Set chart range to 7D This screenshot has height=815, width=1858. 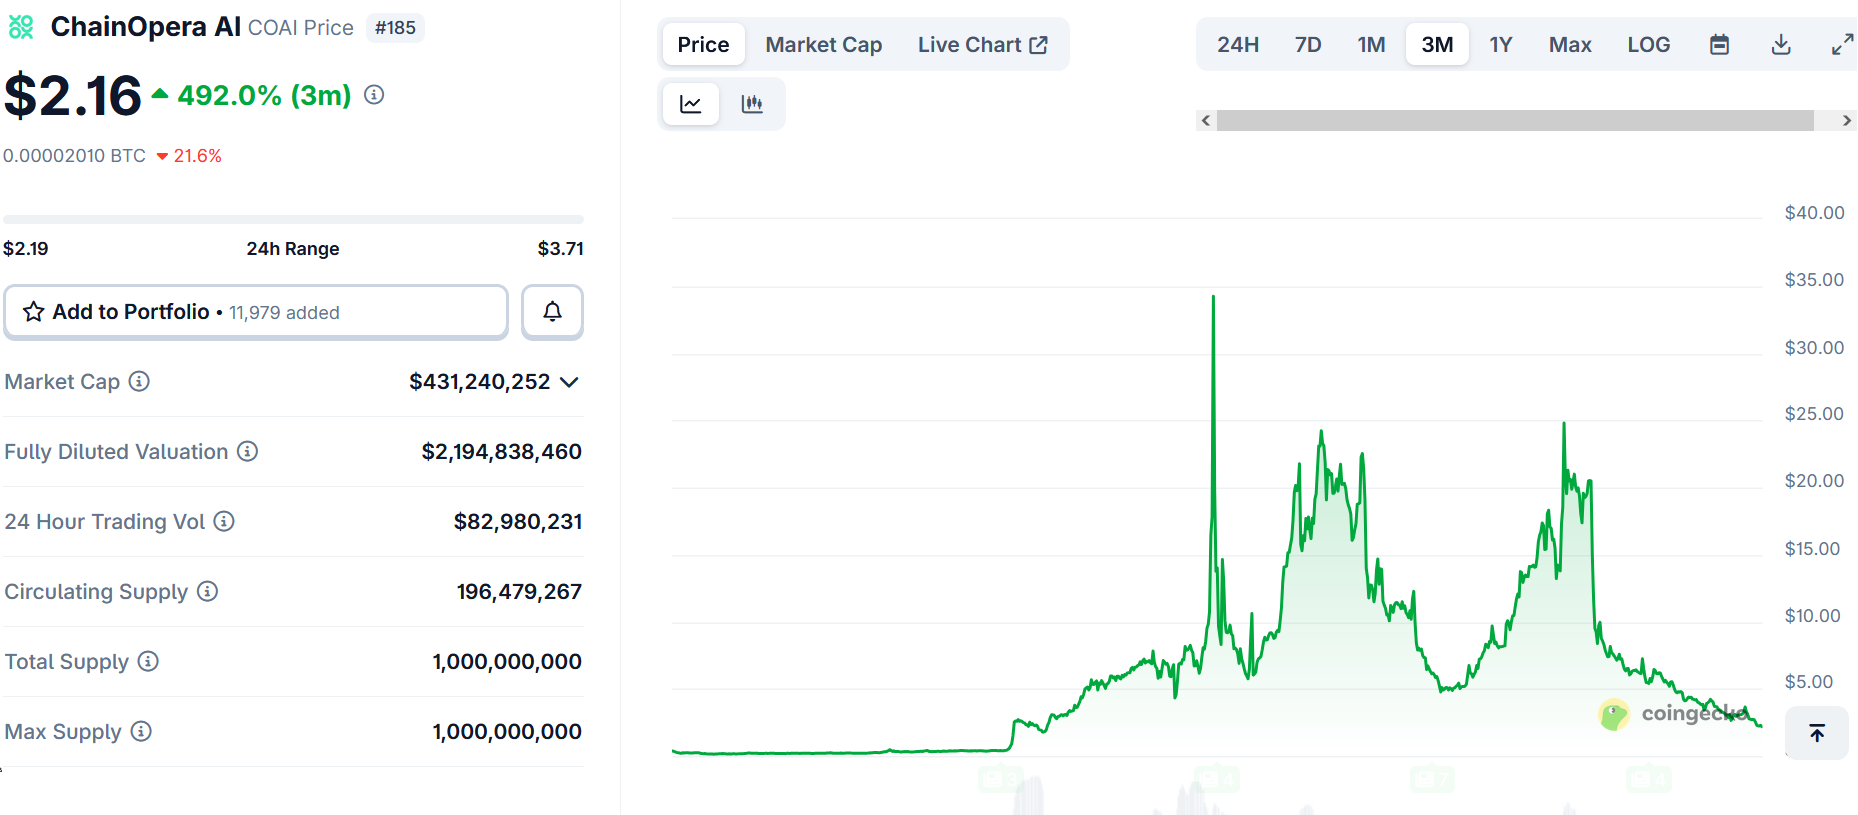coord(1308,45)
